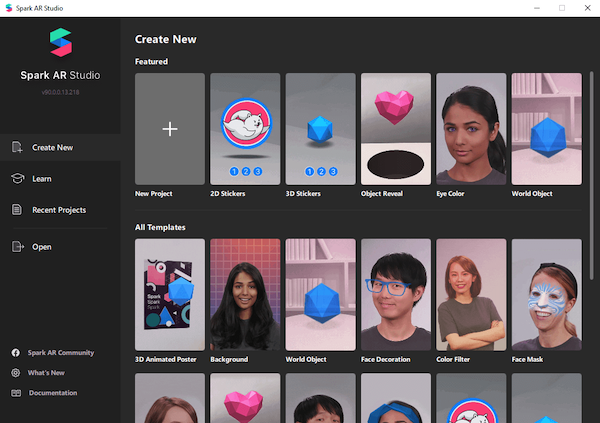The height and width of the screenshot is (423, 600).
Task: Choose the Face Mask template
Action: coord(546,294)
